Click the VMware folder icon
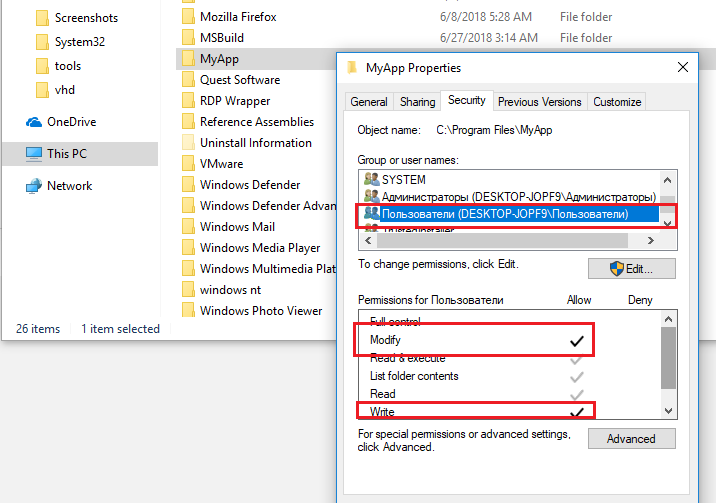 [x=187, y=164]
